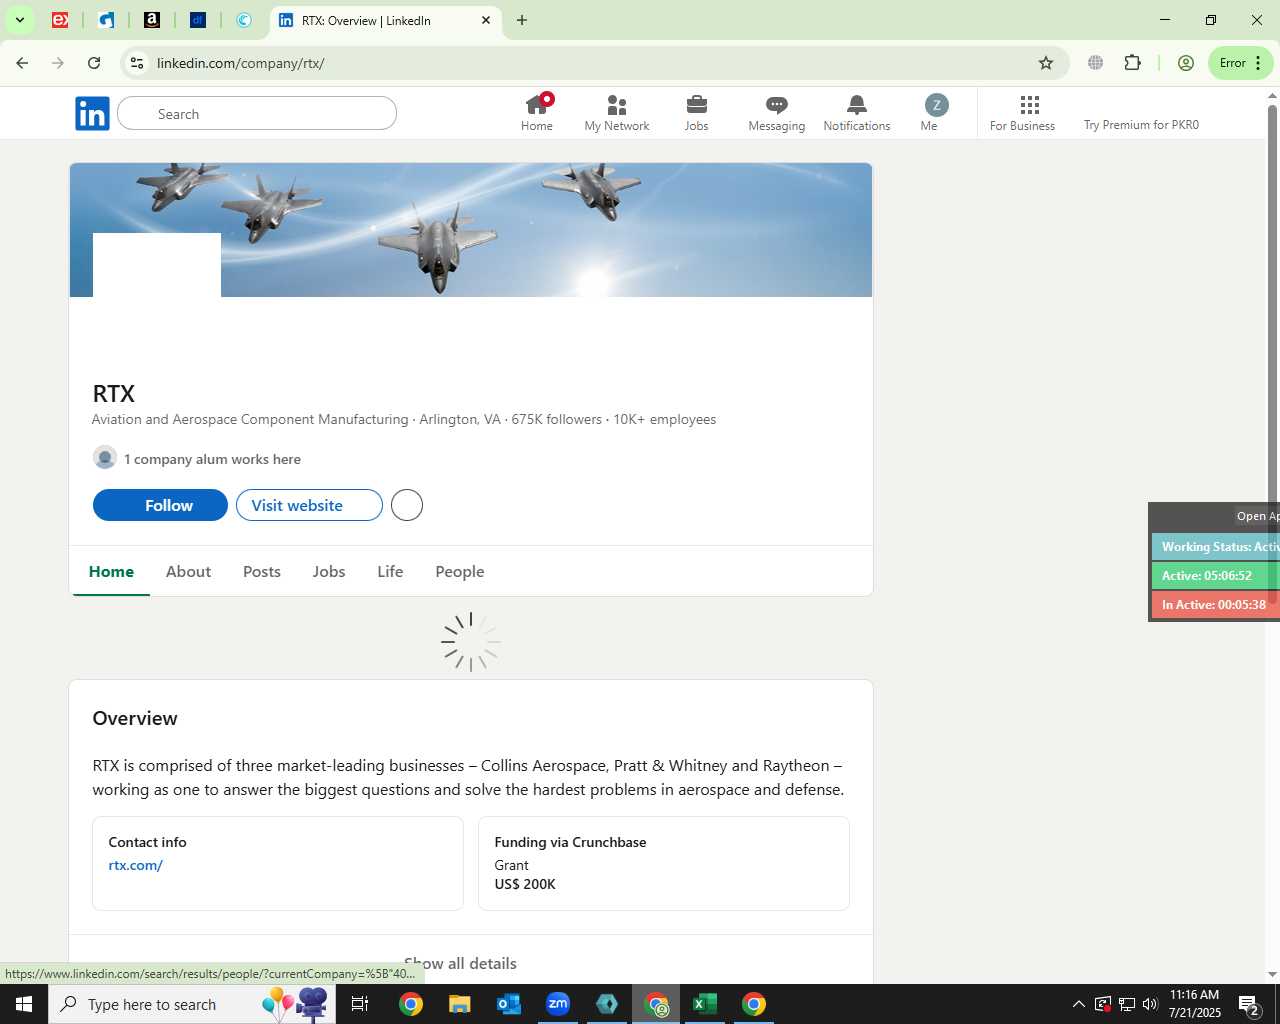Open Zoom from the taskbar
This screenshot has height=1024, width=1280.
tap(558, 1004)
